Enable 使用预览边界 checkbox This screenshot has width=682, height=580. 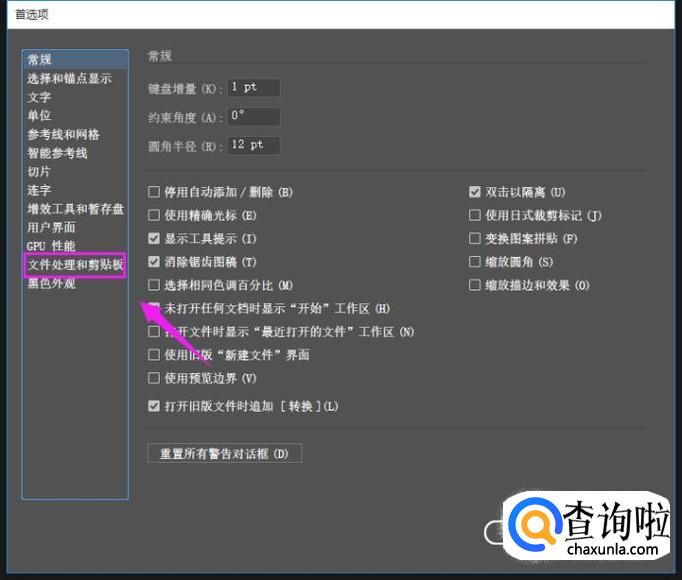point(154,378)
